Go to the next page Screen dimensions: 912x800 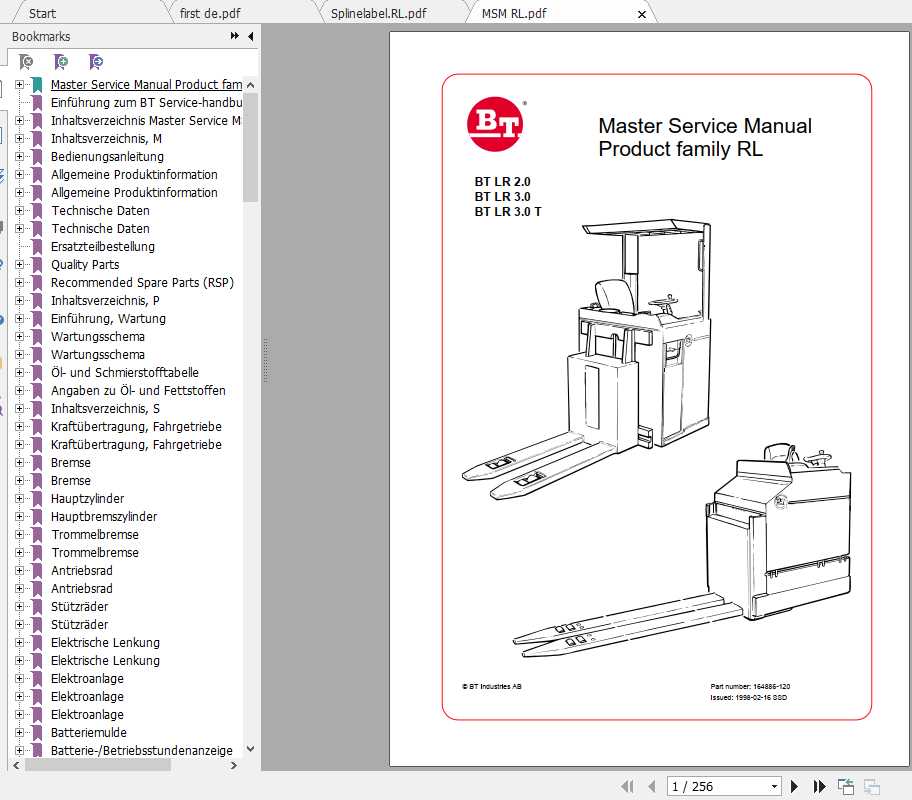tap(795, 787)
